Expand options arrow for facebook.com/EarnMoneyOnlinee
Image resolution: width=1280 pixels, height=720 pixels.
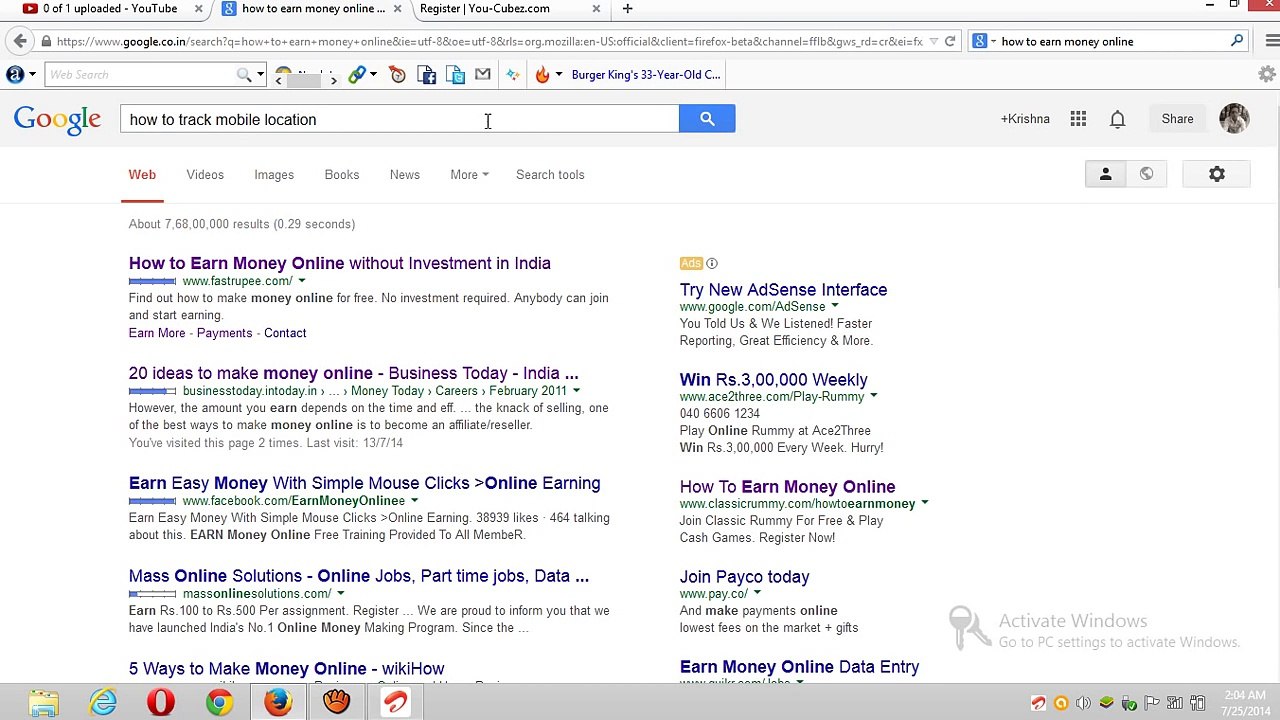[x=414, y=501]
